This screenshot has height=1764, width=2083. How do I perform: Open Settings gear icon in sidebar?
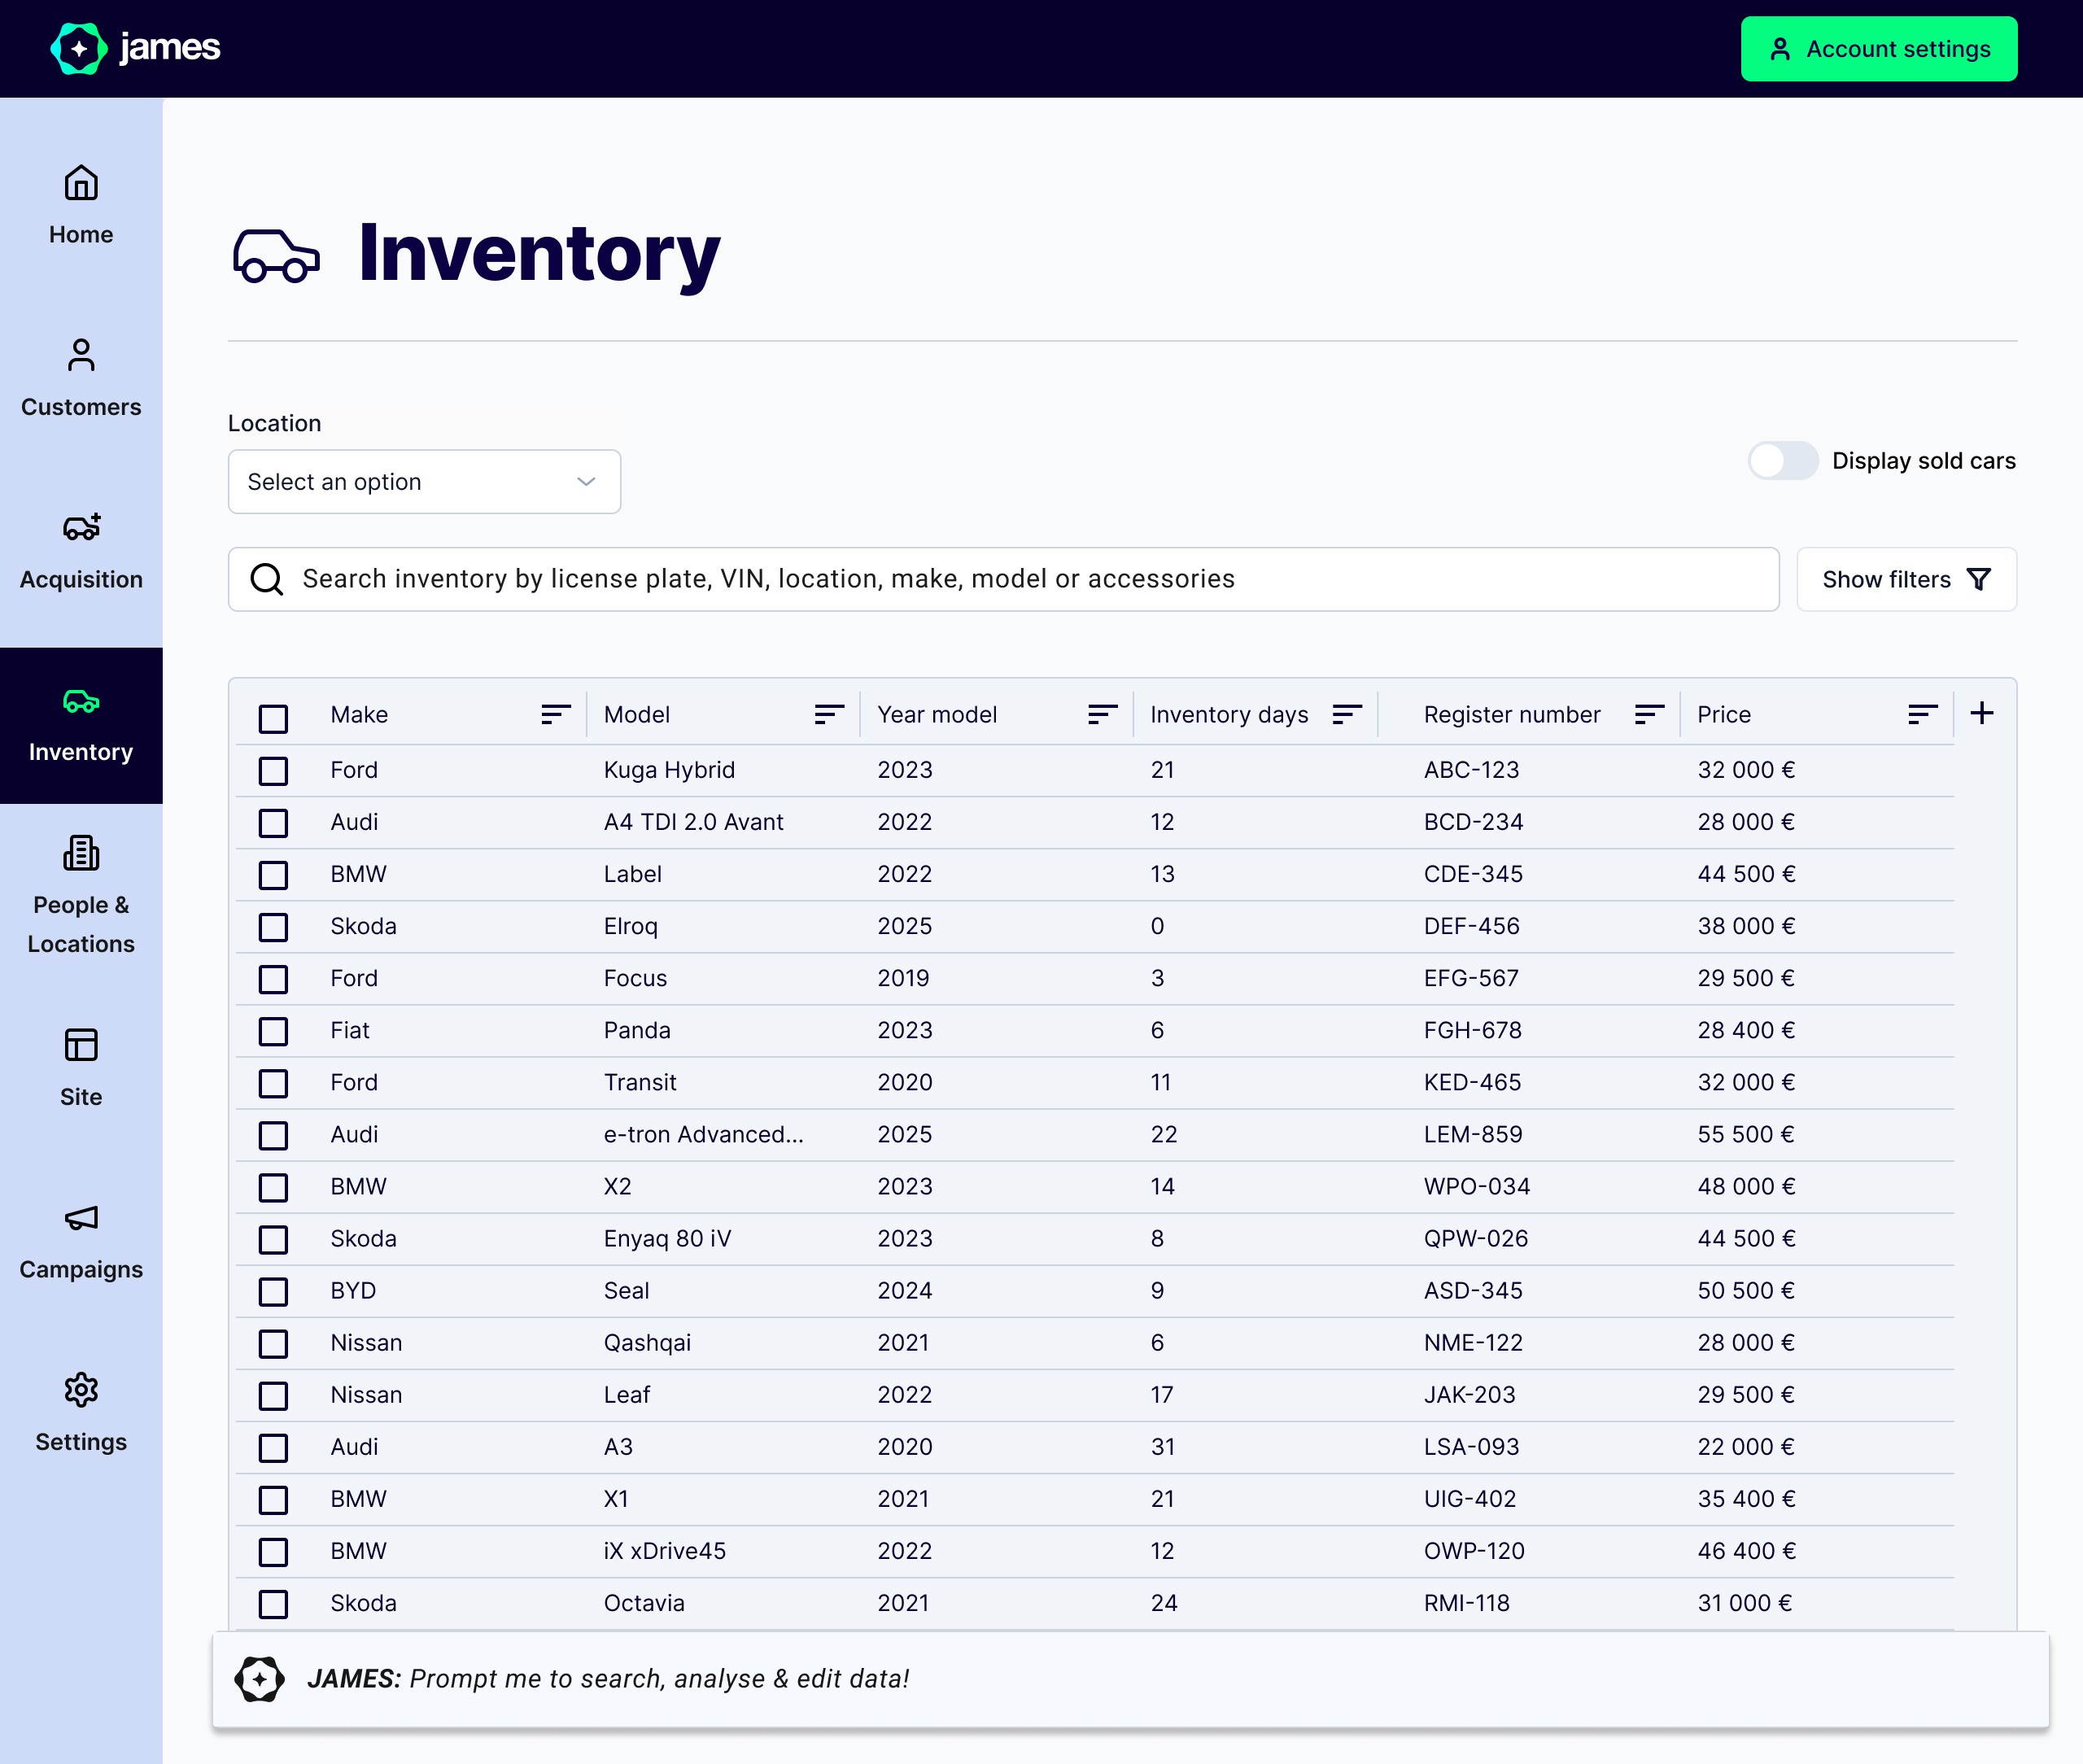pyautogui.click(x=81, y=1390)
